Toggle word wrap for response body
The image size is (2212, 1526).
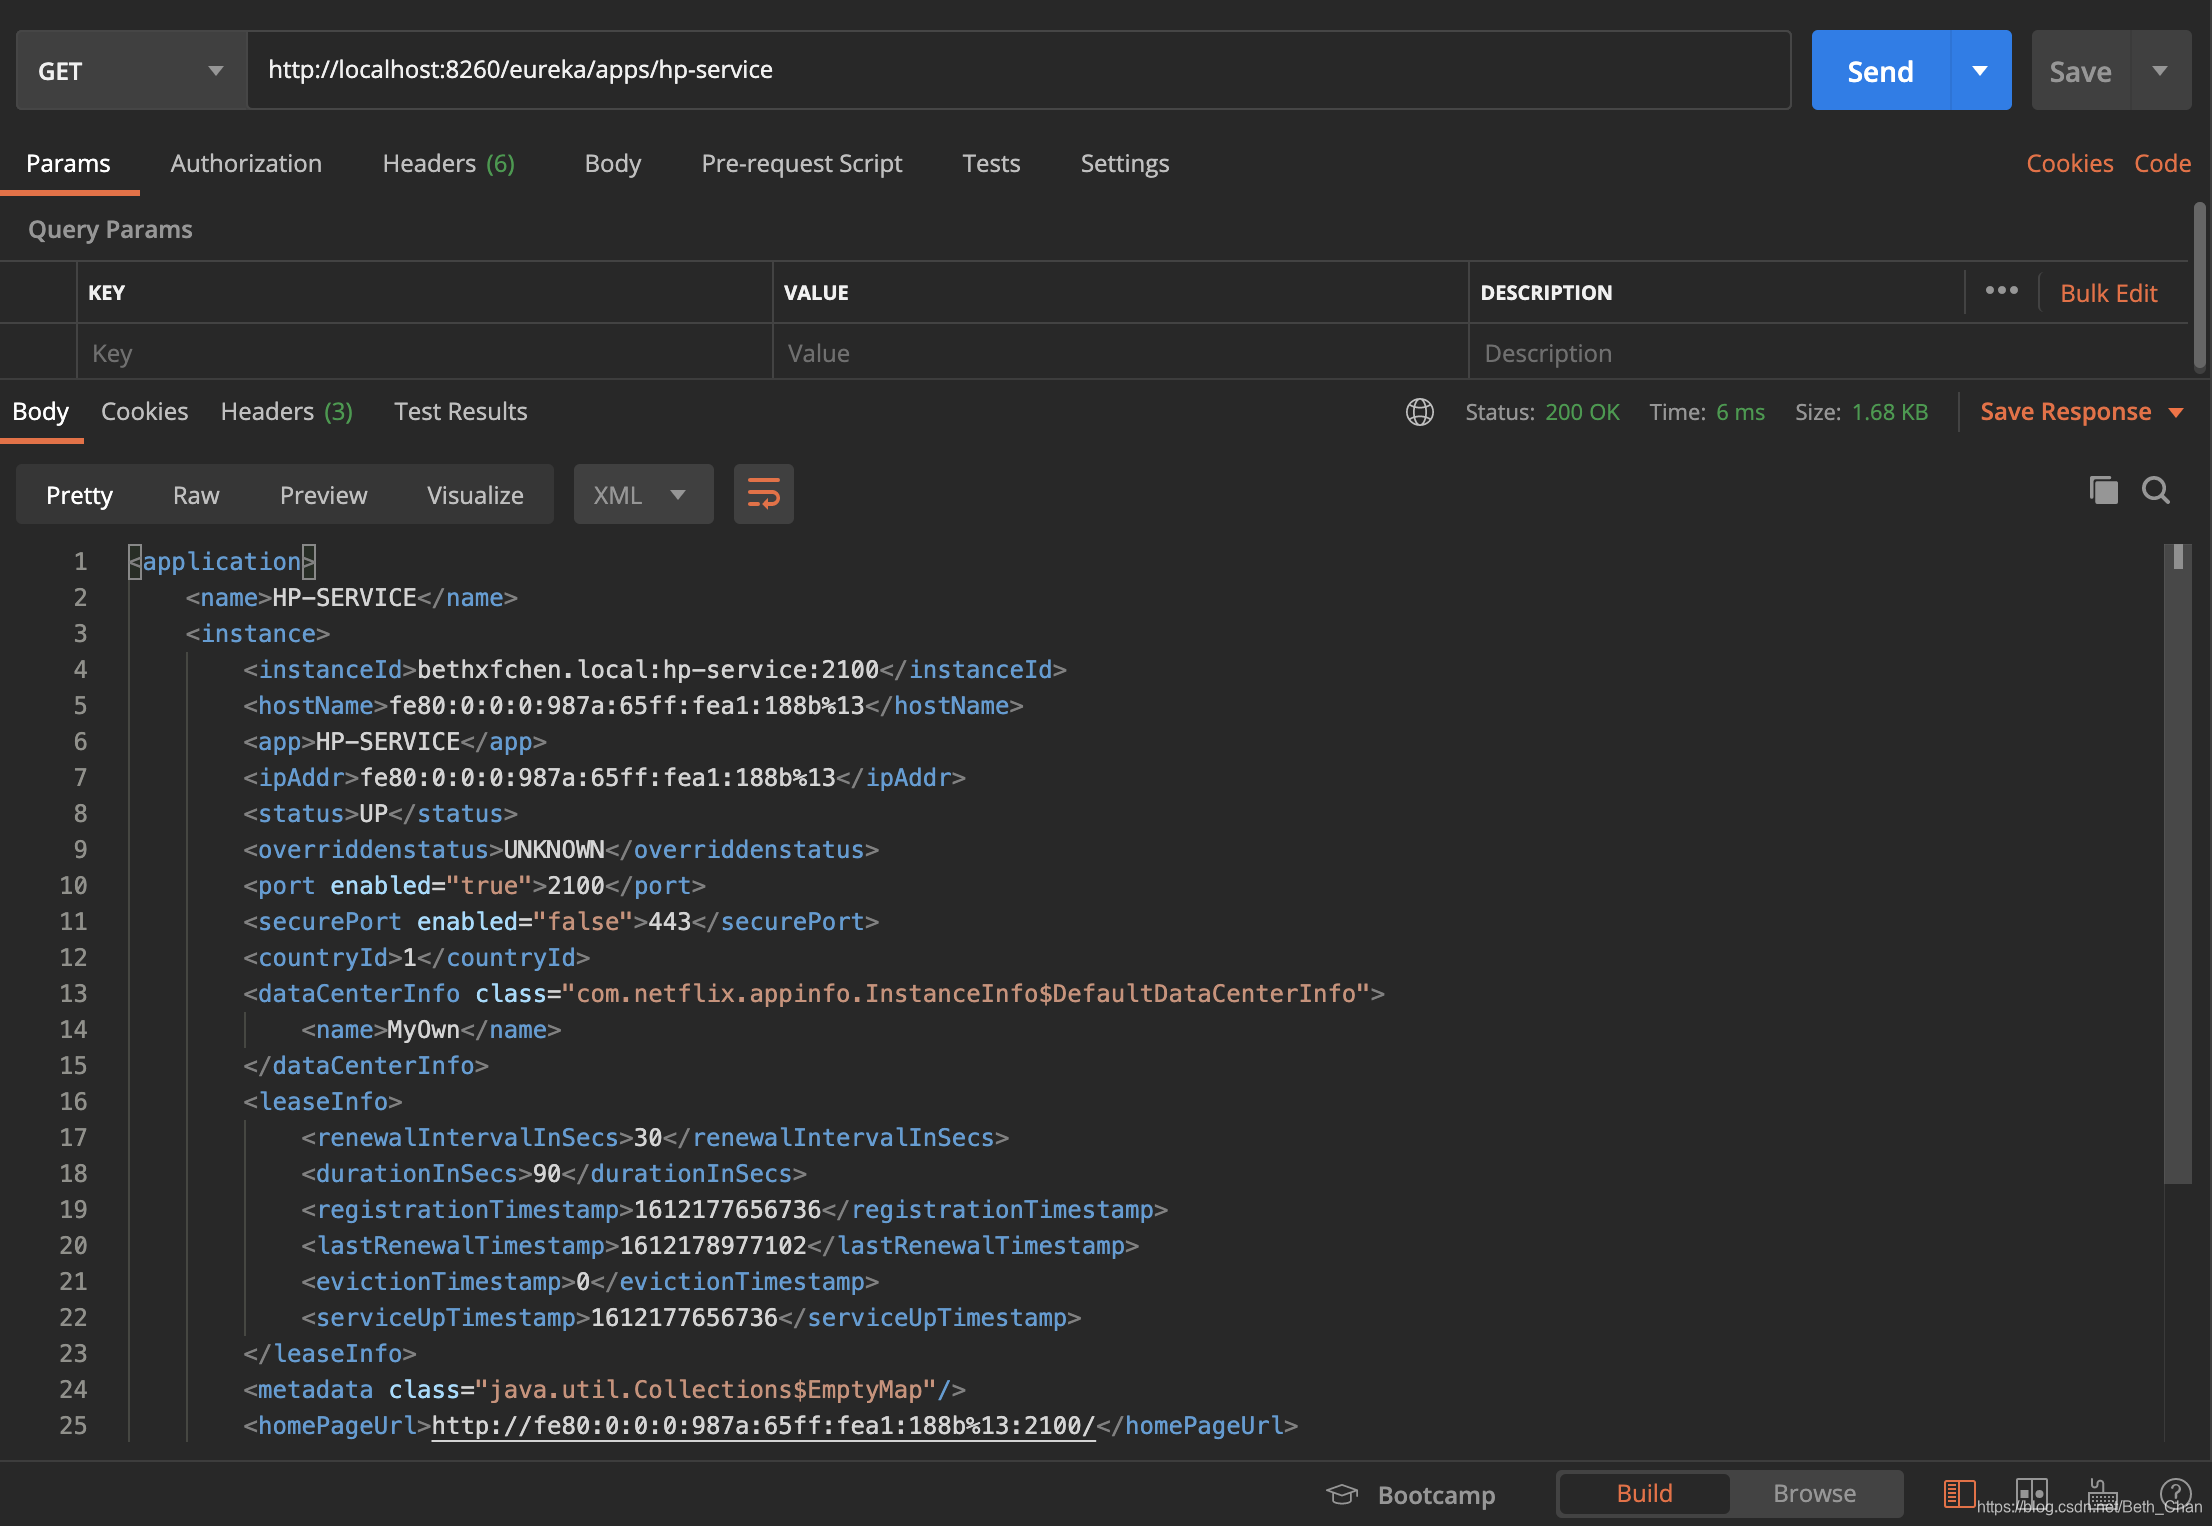click(763, 494)
